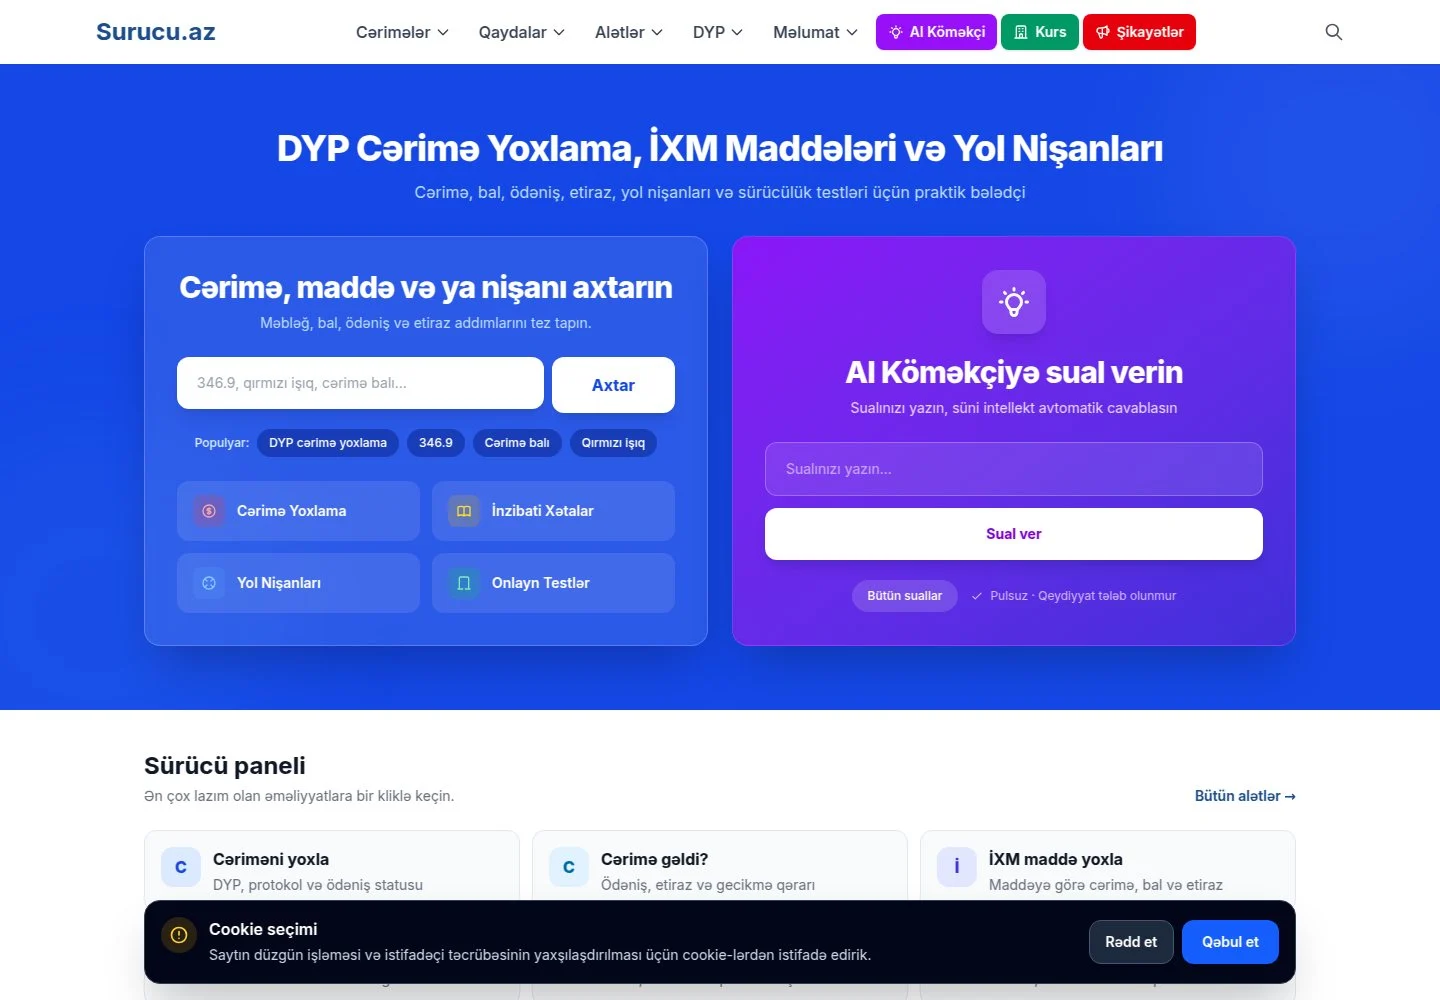Click the Yol Nişanları tile icon
1440x1000 pixels.
(209, 583)
